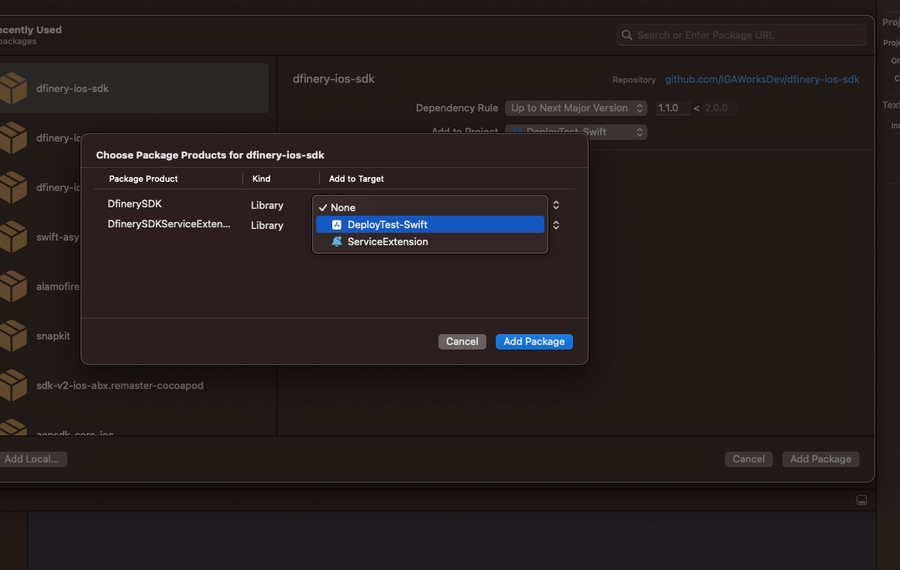This screenshot has width=900, height=570.
Task: Click the ServiceExtension bell icon in the target menu
Action: click(337, 242)
